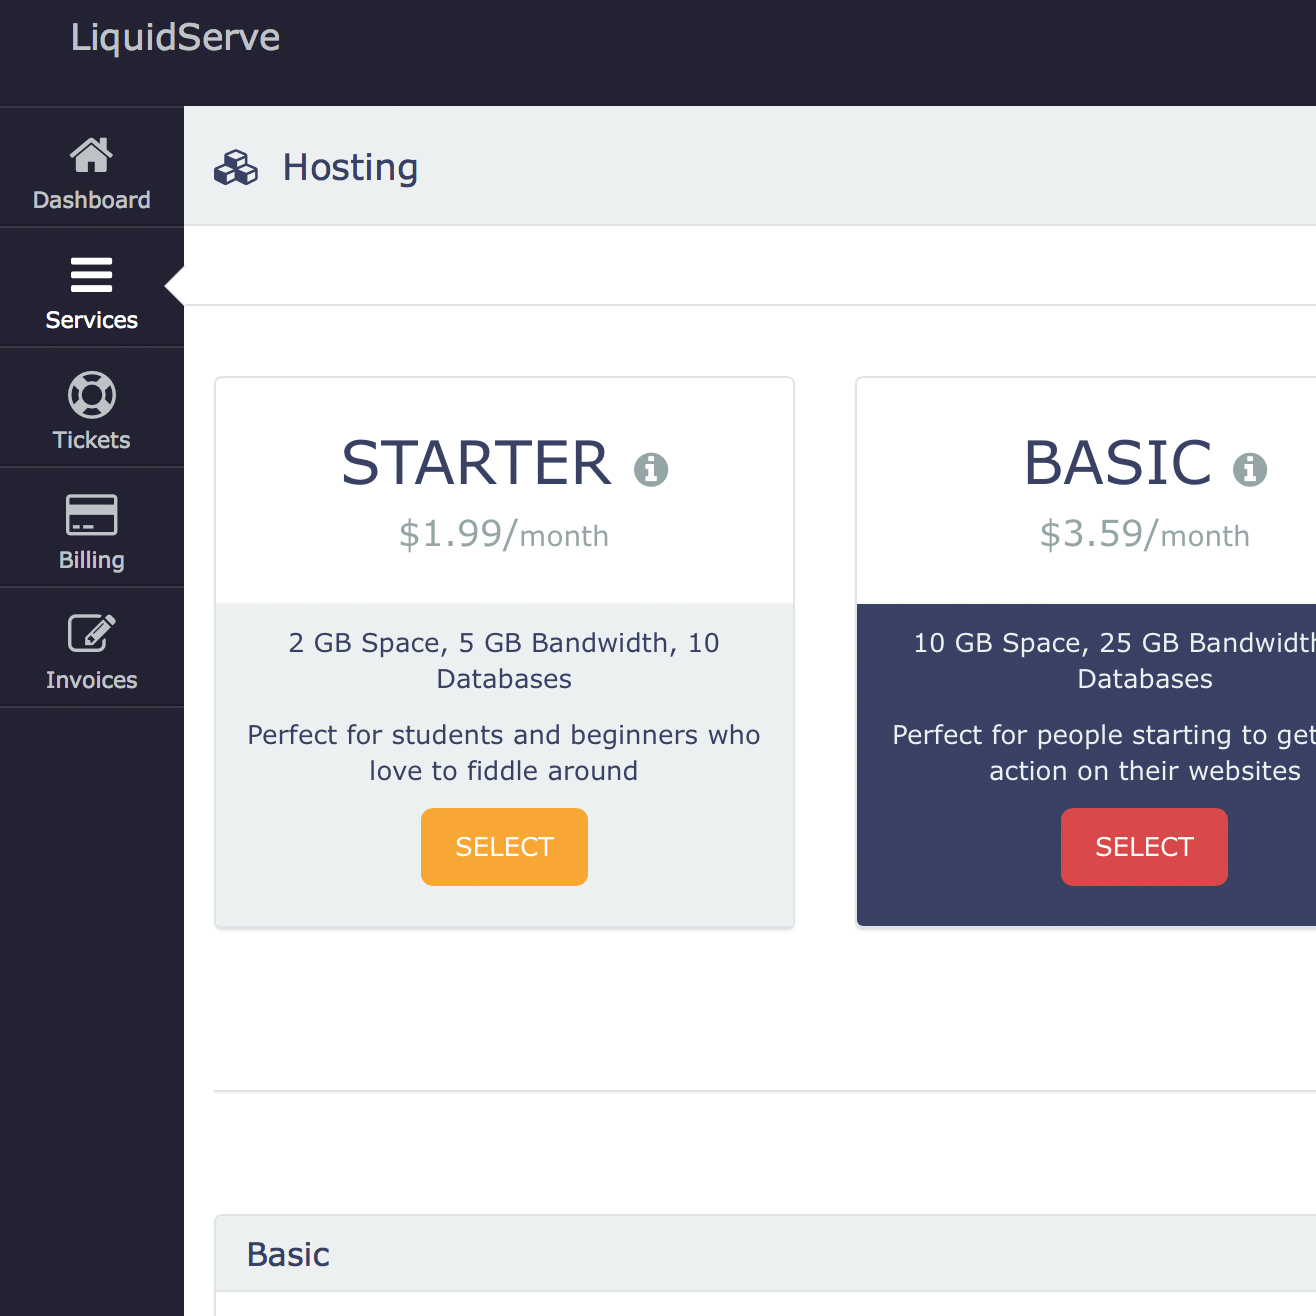The height and width of the screenshot is (1316, 1316).
Task: Click the Tickets text in the sidebar
Action: (91, 440)
